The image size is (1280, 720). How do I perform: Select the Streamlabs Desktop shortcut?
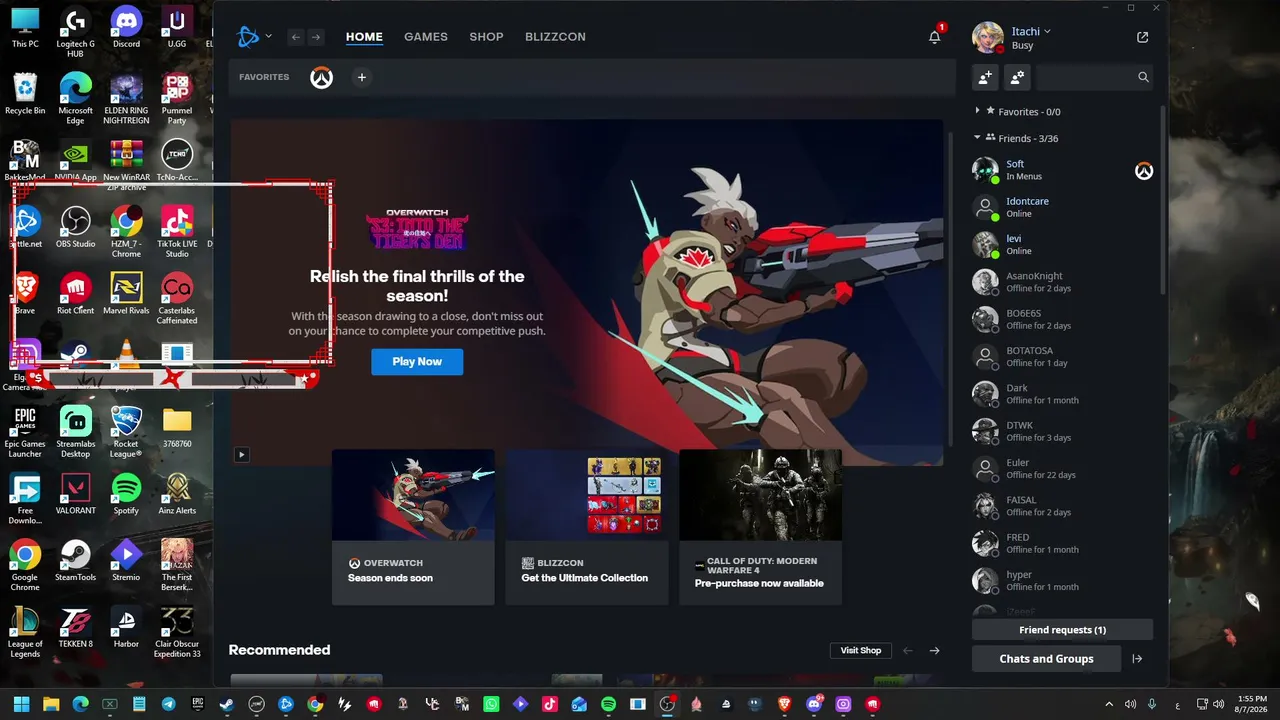click(76, 432)
